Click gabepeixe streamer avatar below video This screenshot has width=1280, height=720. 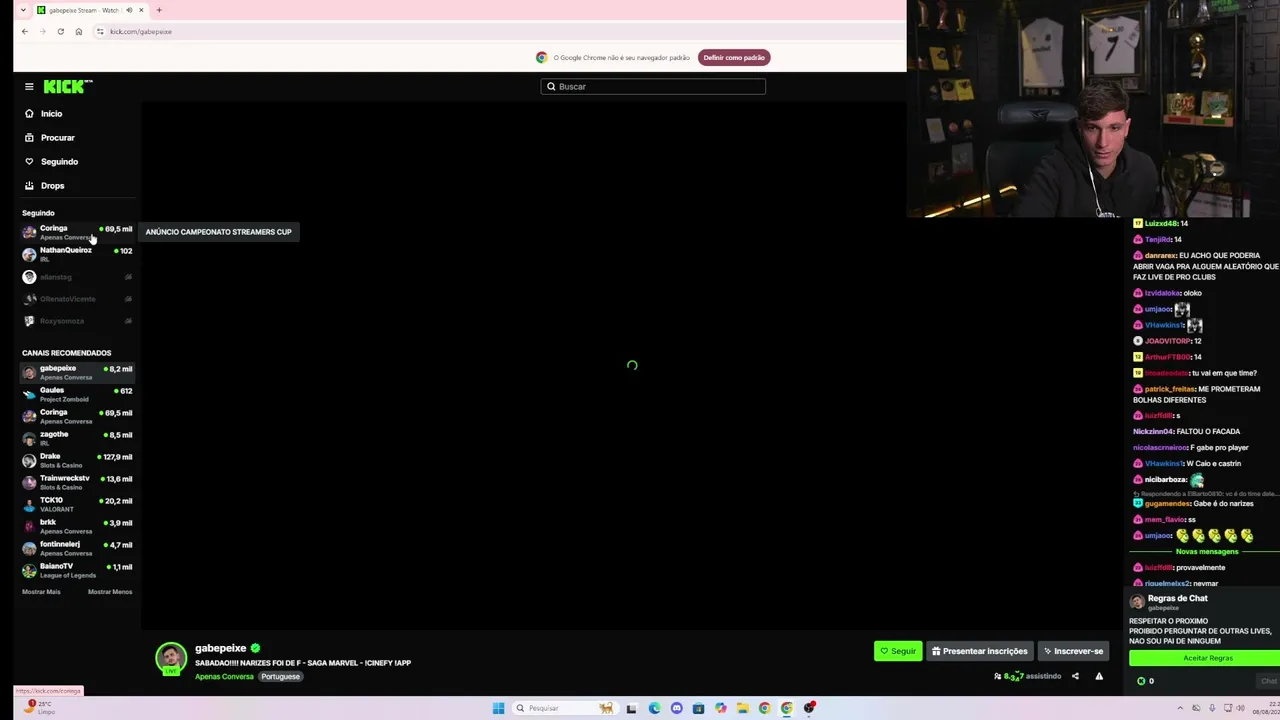[171, 658]
